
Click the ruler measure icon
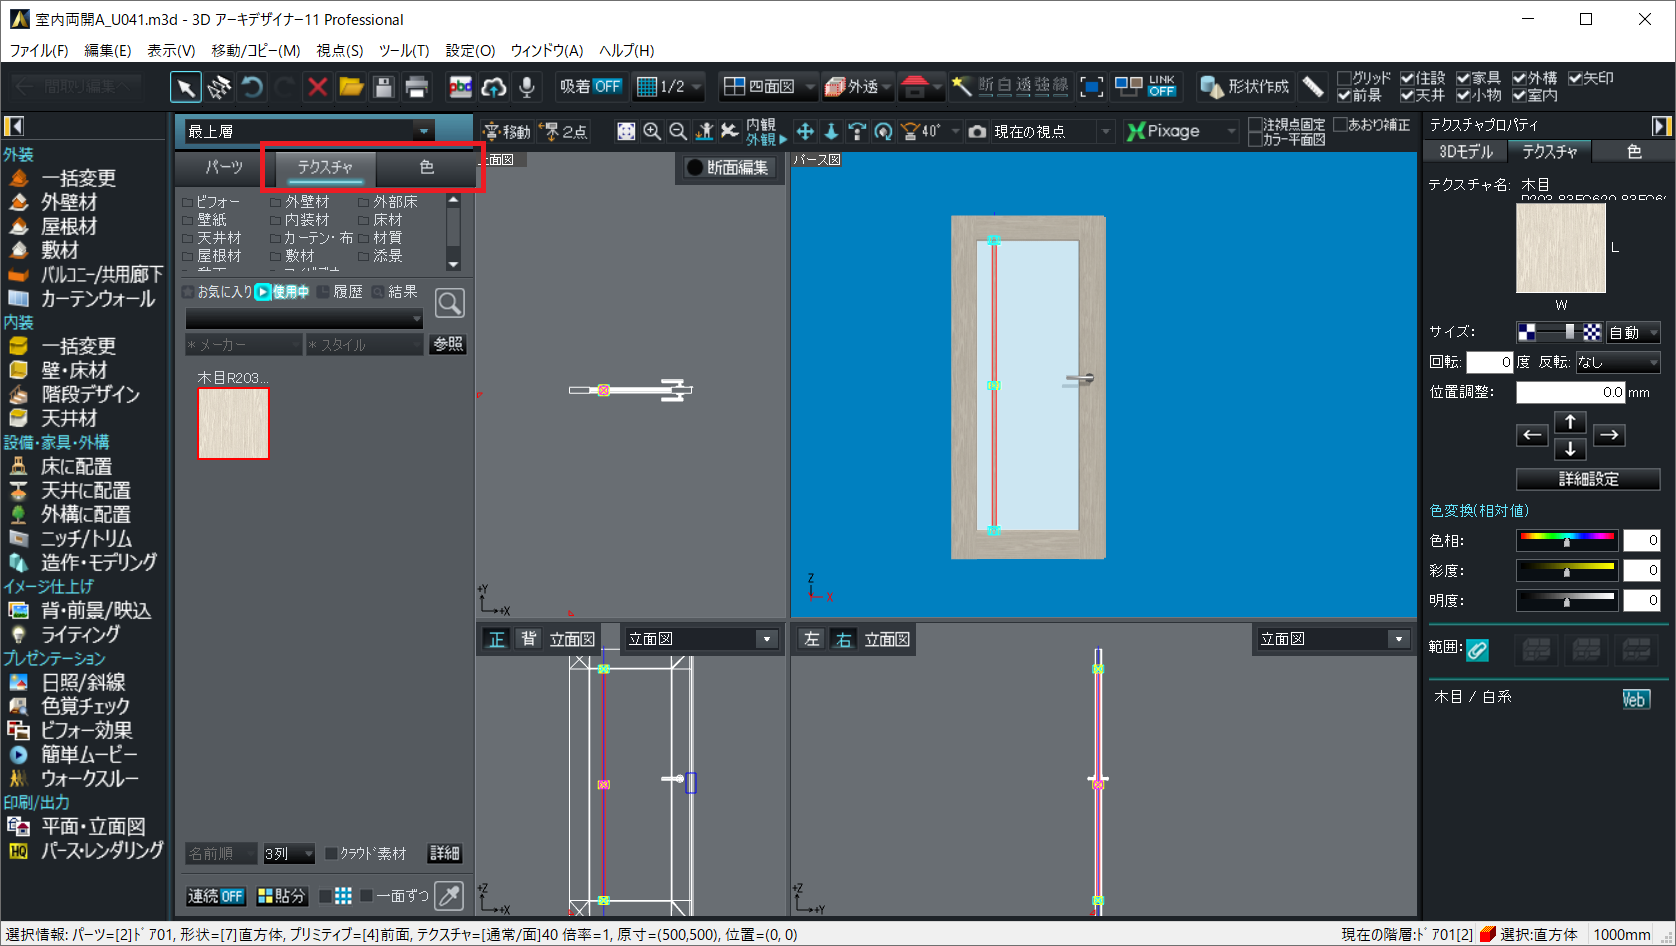1314,88
